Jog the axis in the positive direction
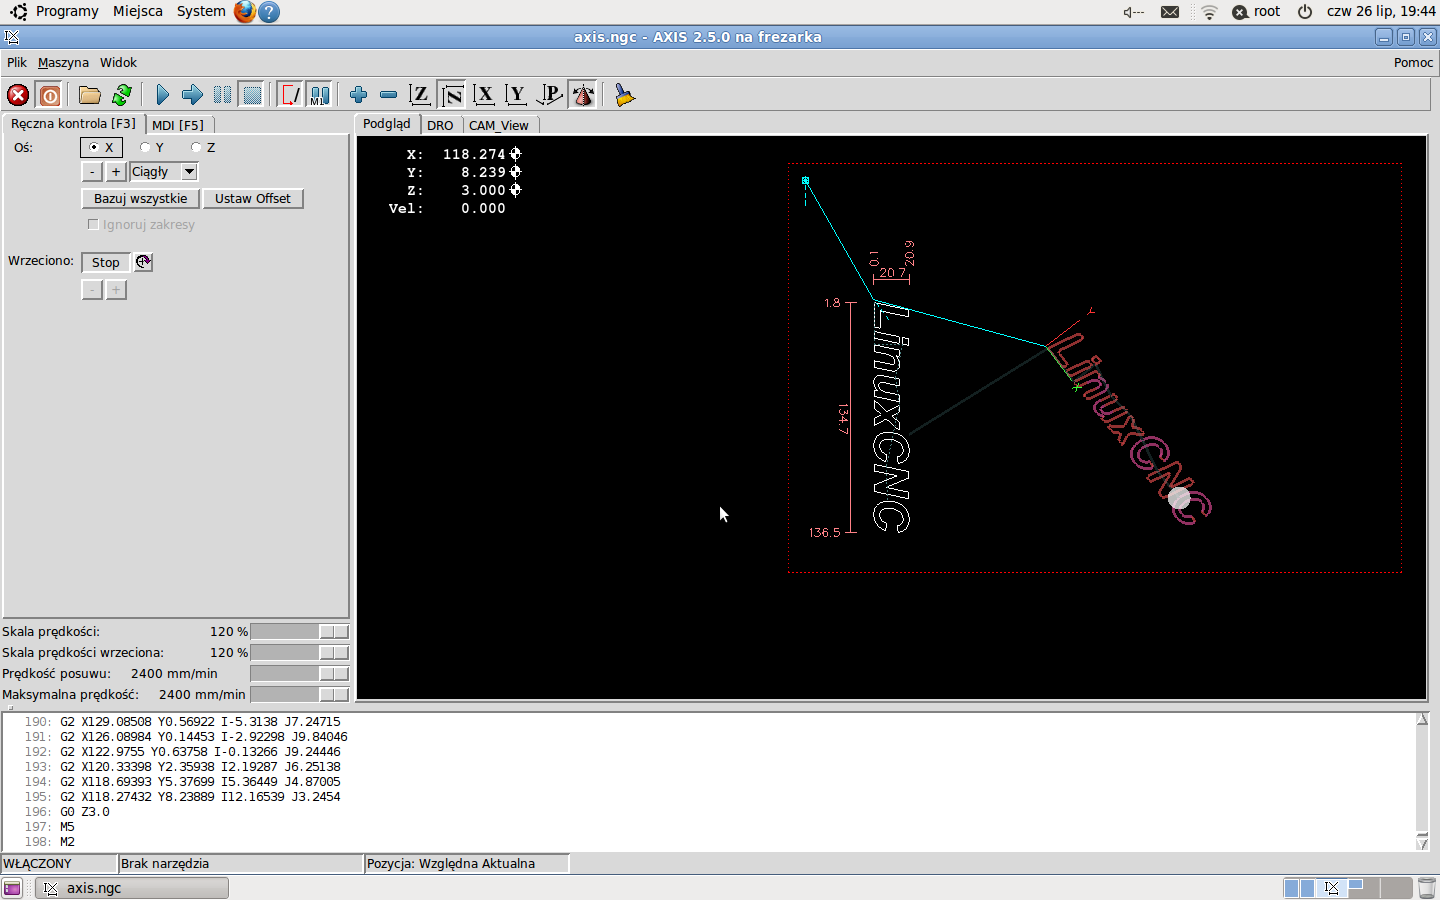1440x900 pixels. click(116, 172)
